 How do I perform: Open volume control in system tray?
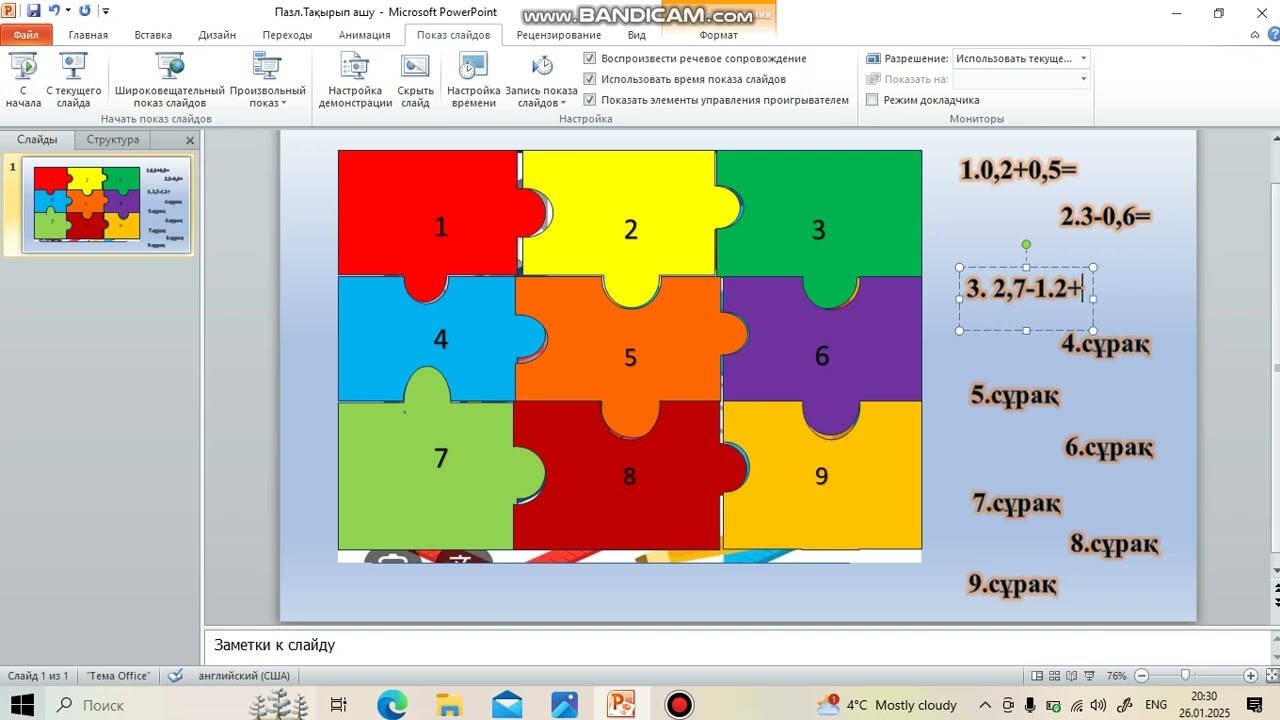pyautogui.click(x=1098, y=705)
